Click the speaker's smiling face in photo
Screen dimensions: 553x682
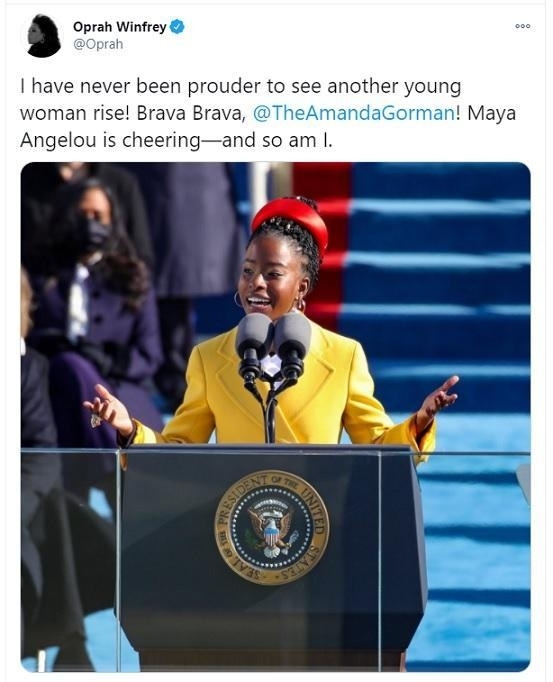point(268,278)
